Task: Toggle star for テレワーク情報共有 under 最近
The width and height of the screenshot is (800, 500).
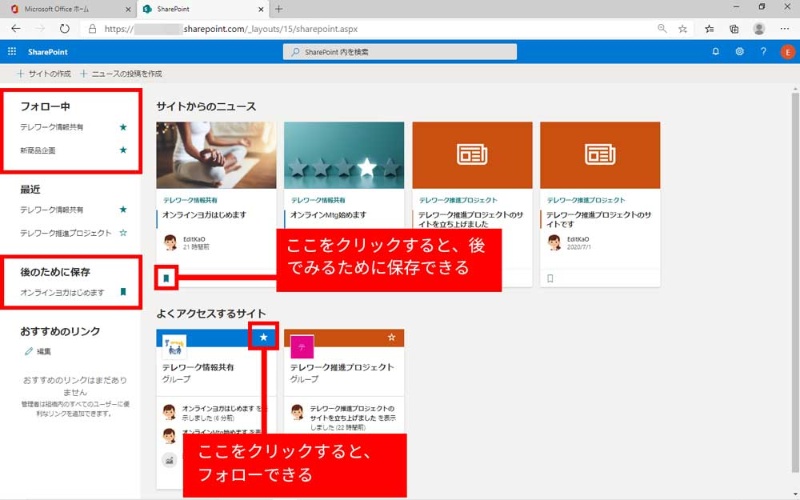Action: point(123,209)
